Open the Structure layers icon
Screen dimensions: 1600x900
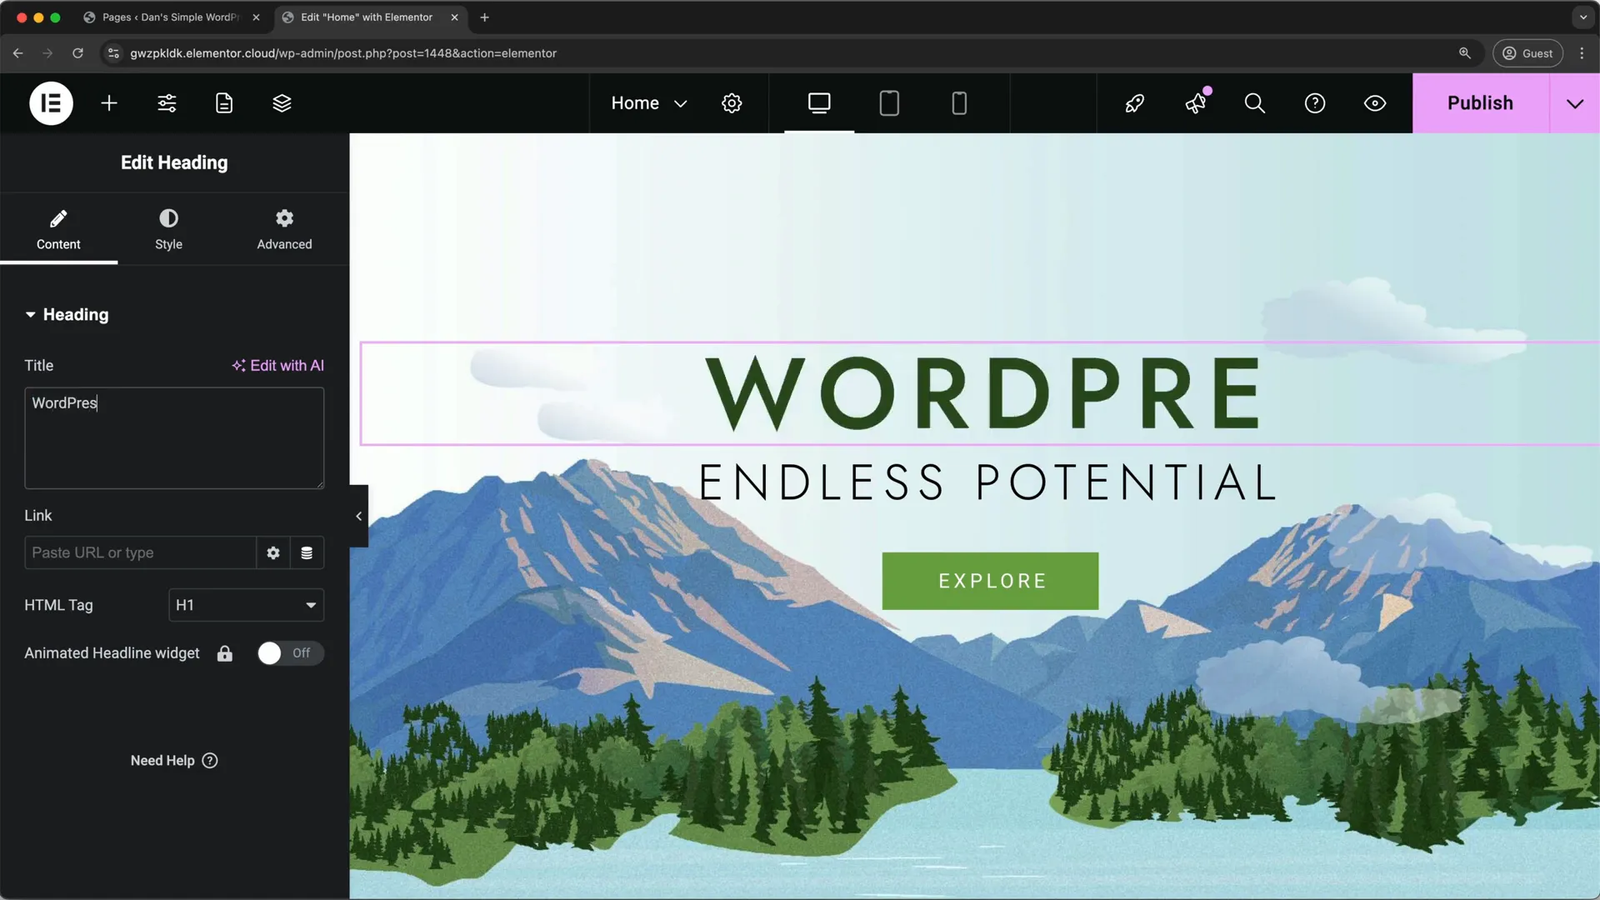pyautogui.click(x=282, y=103)
